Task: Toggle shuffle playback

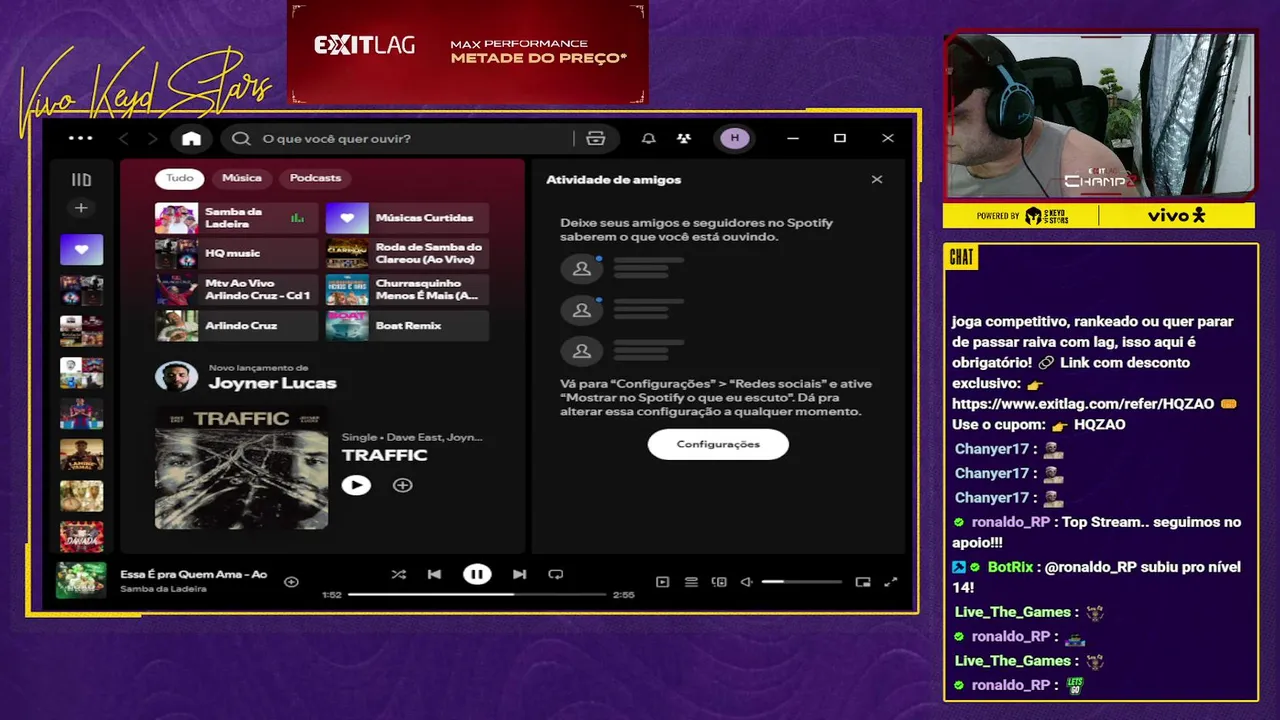Action: [x=398, y=574]
